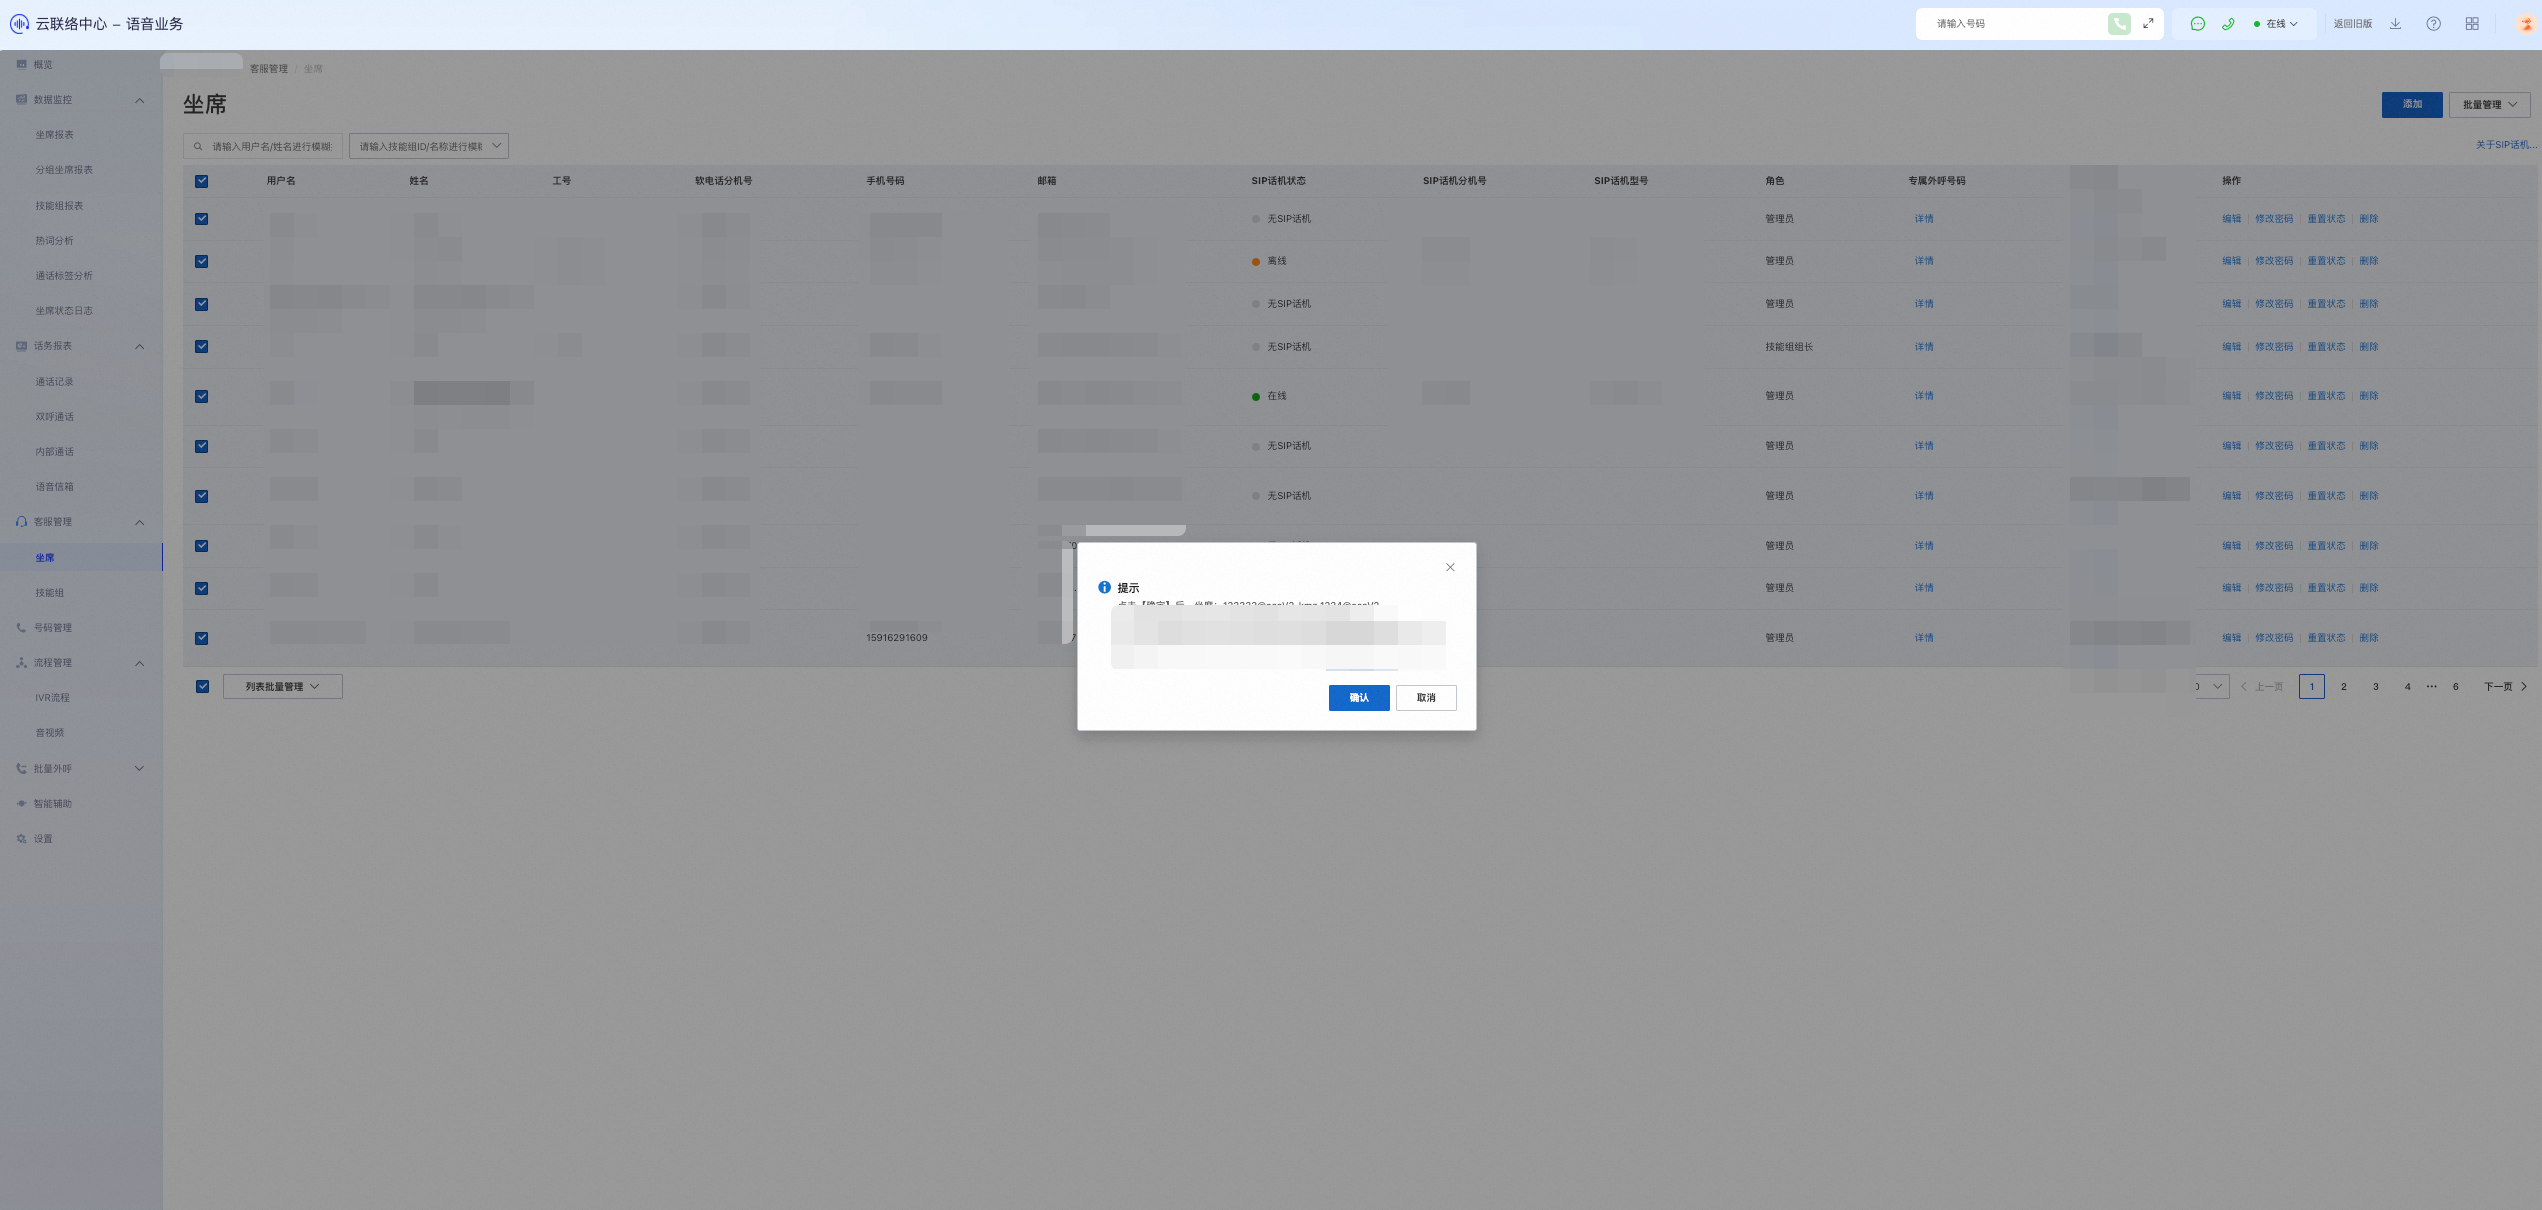2542x1210 pixels.
Task: Focus the 请输入号码 input field
Action: coord(2014,24)
